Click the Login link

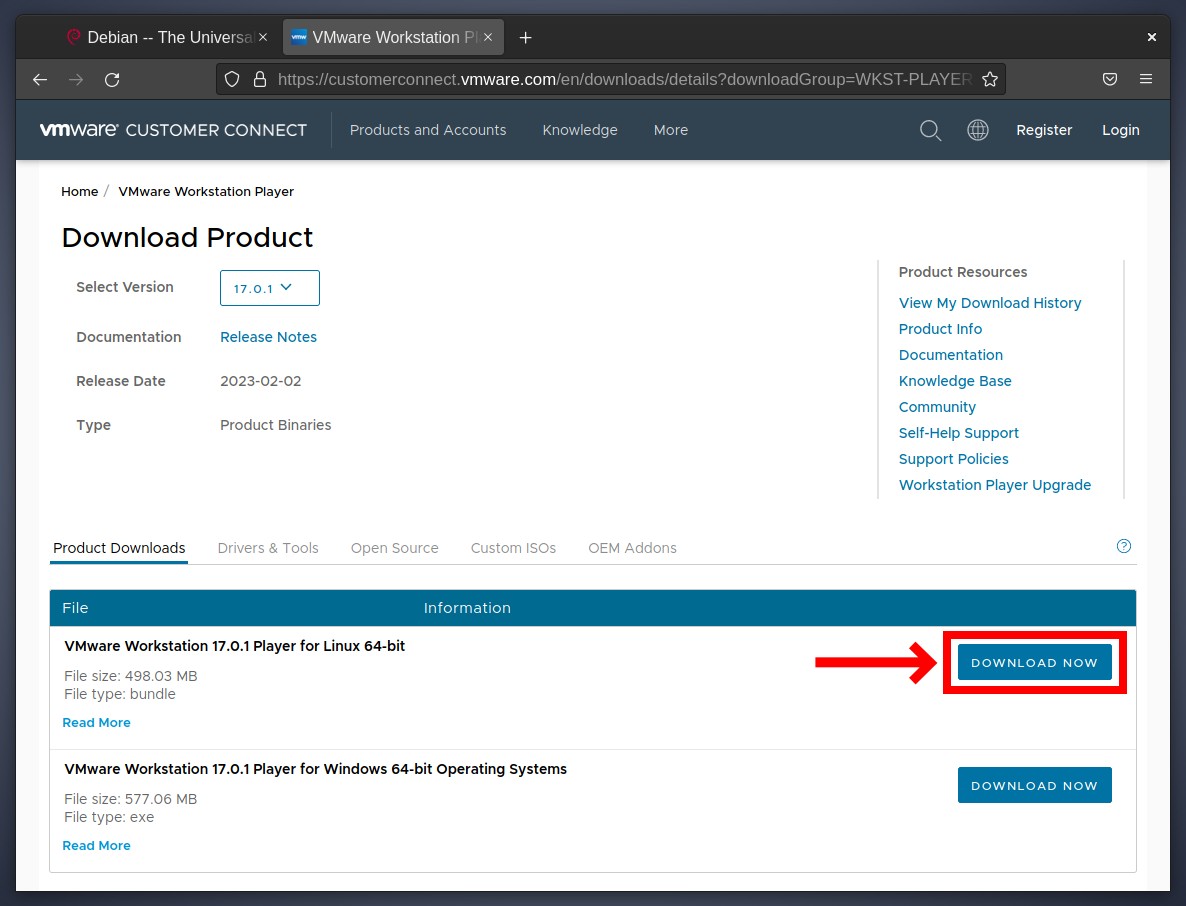point(1121,130)
